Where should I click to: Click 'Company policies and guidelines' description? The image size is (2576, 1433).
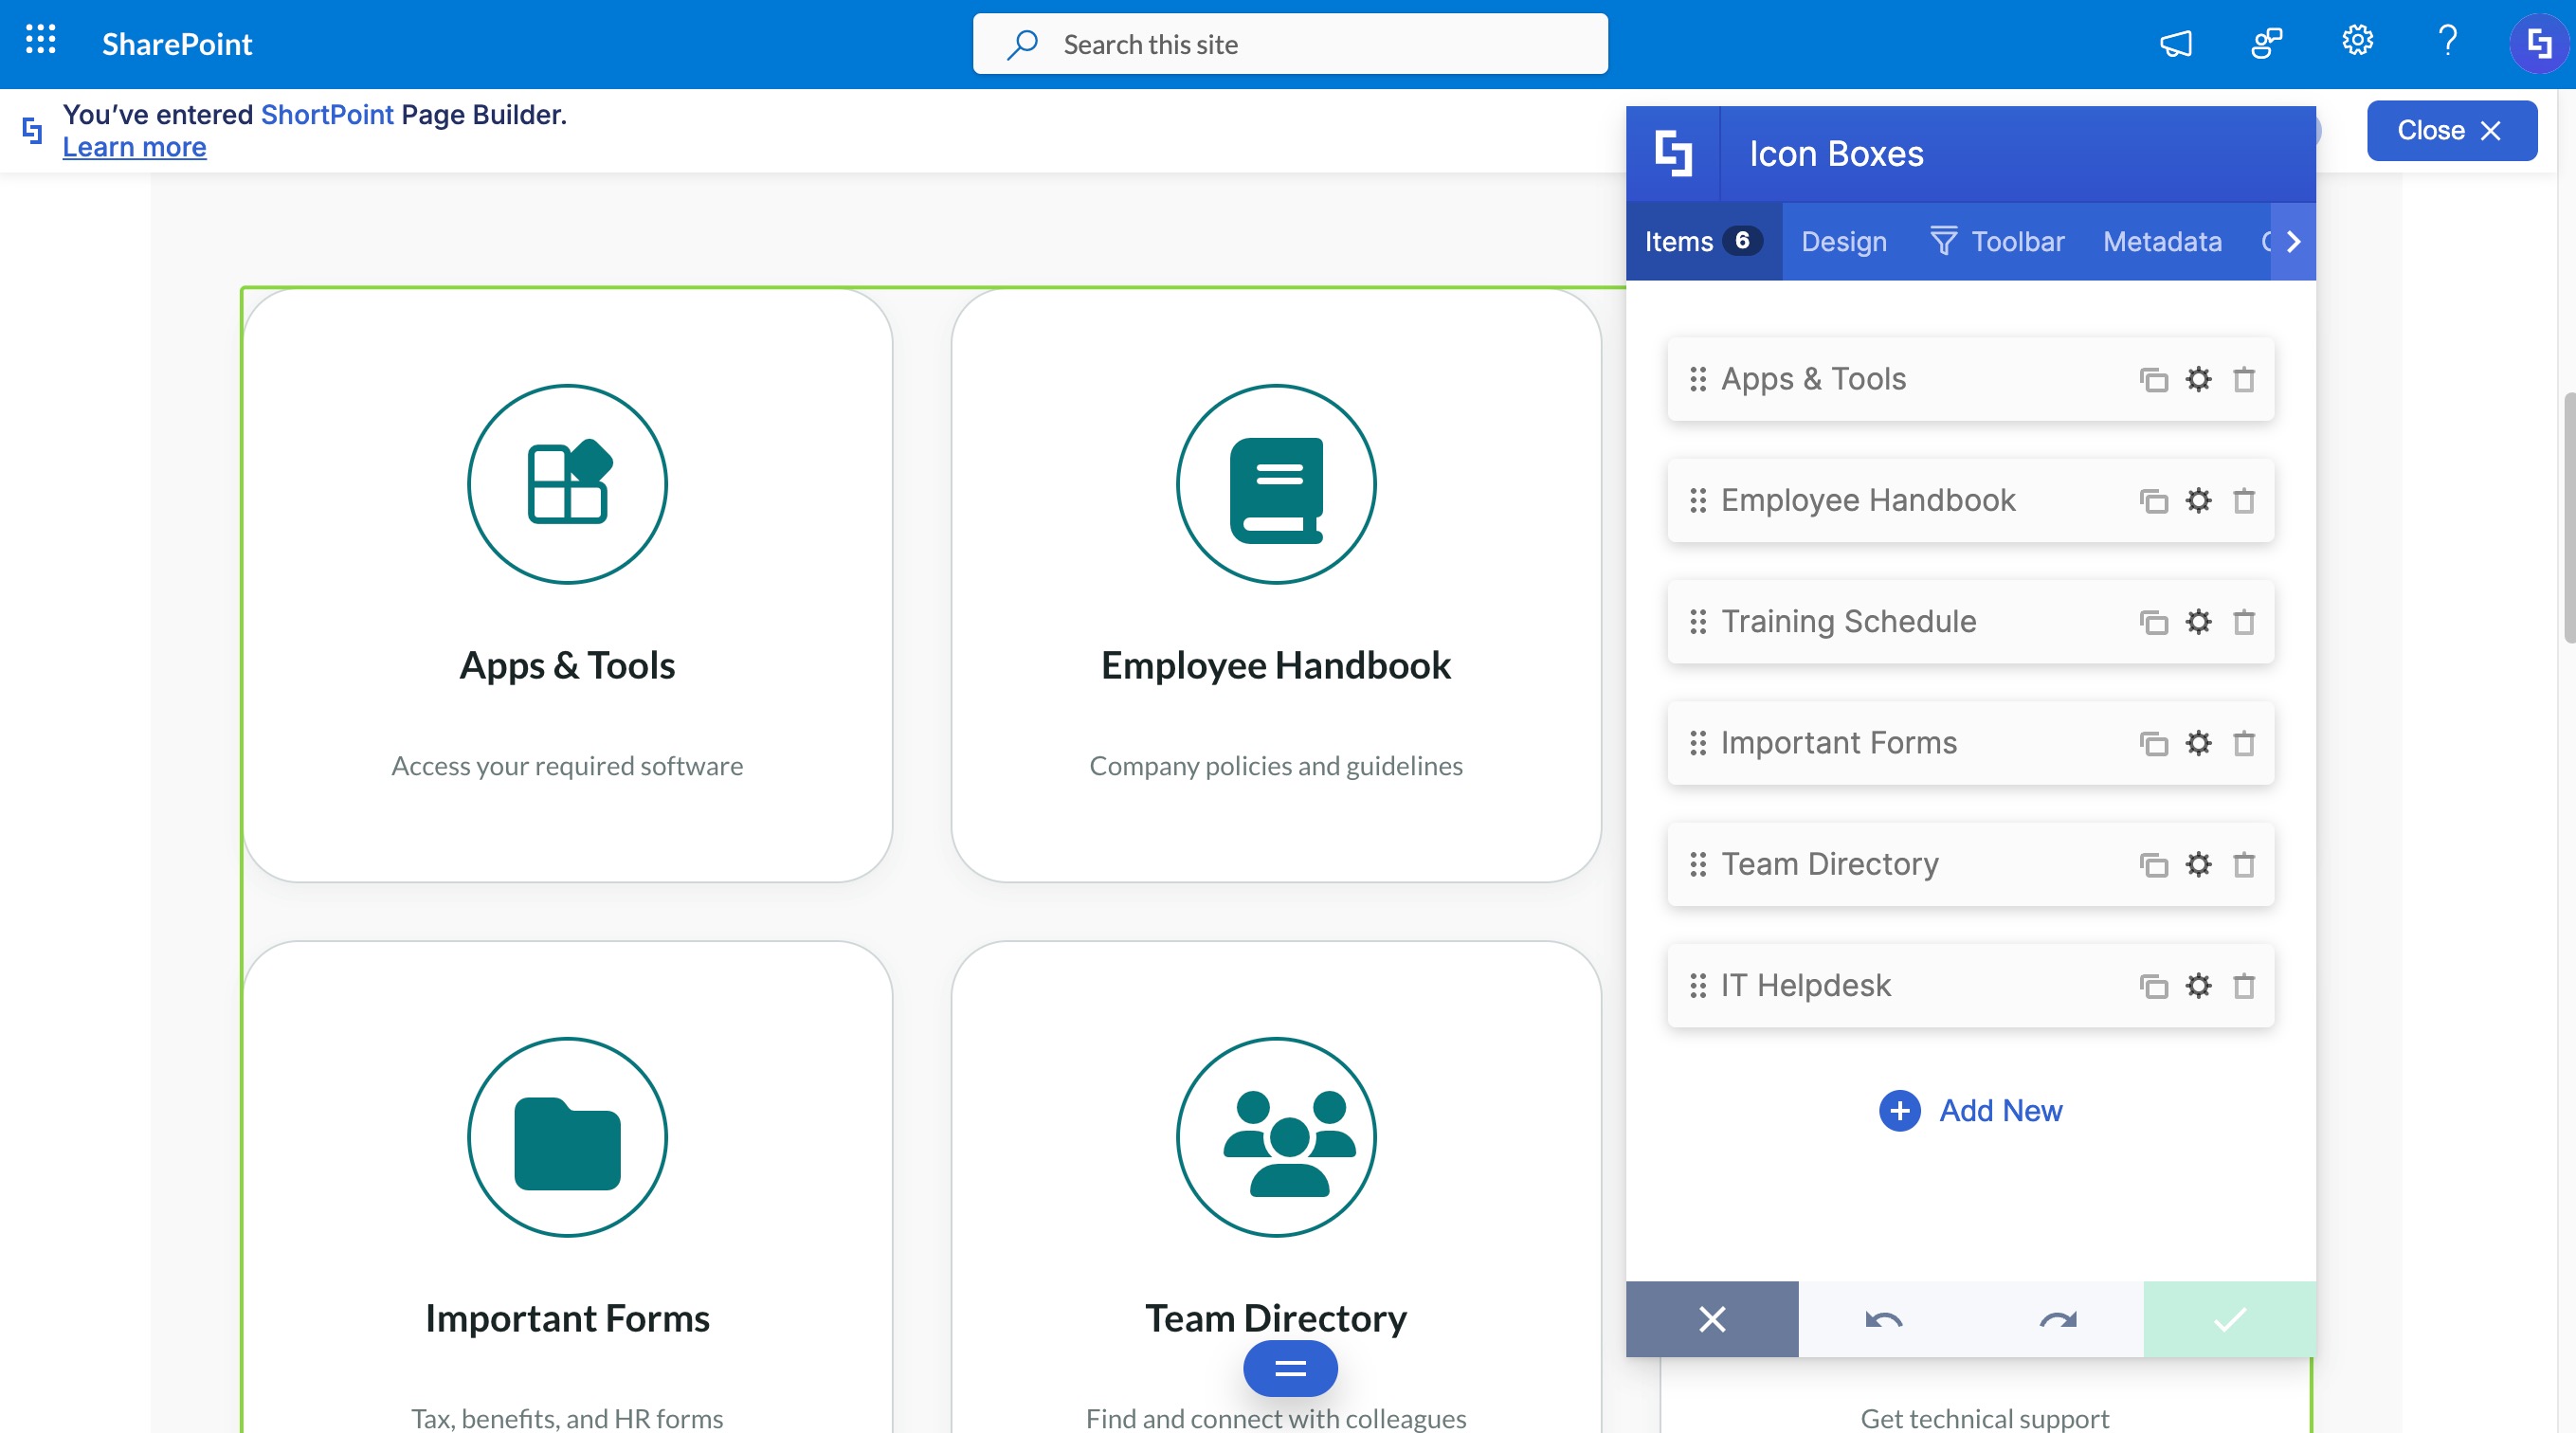coord(1276,766)
